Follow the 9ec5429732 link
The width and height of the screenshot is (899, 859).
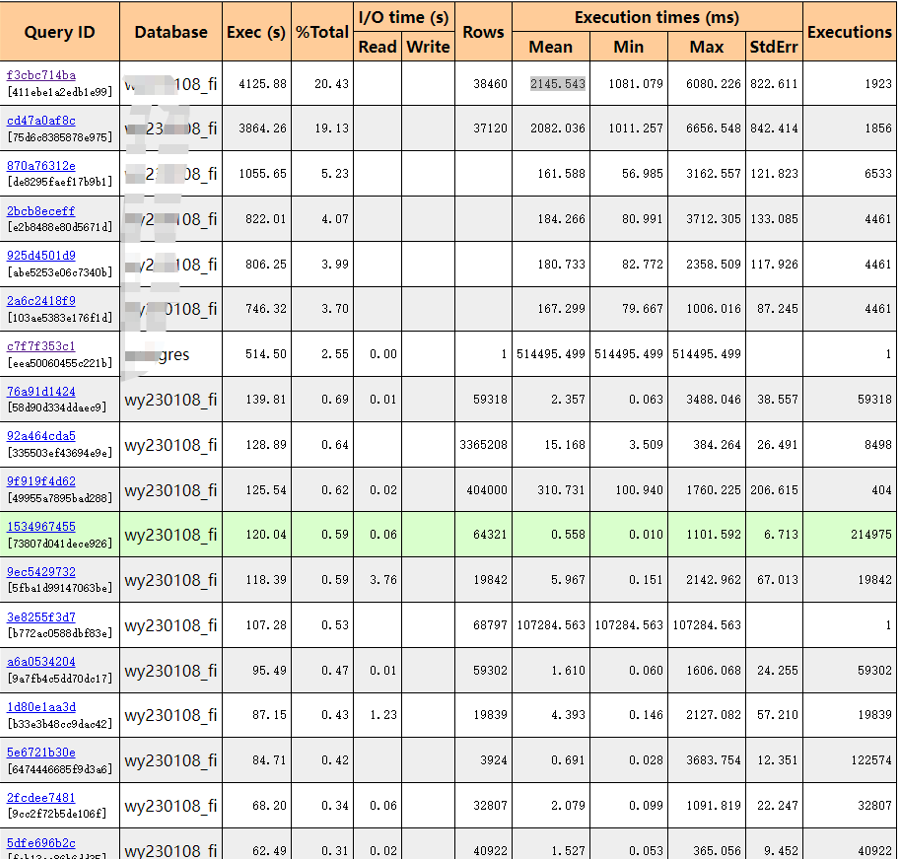[x=41, y=572]
